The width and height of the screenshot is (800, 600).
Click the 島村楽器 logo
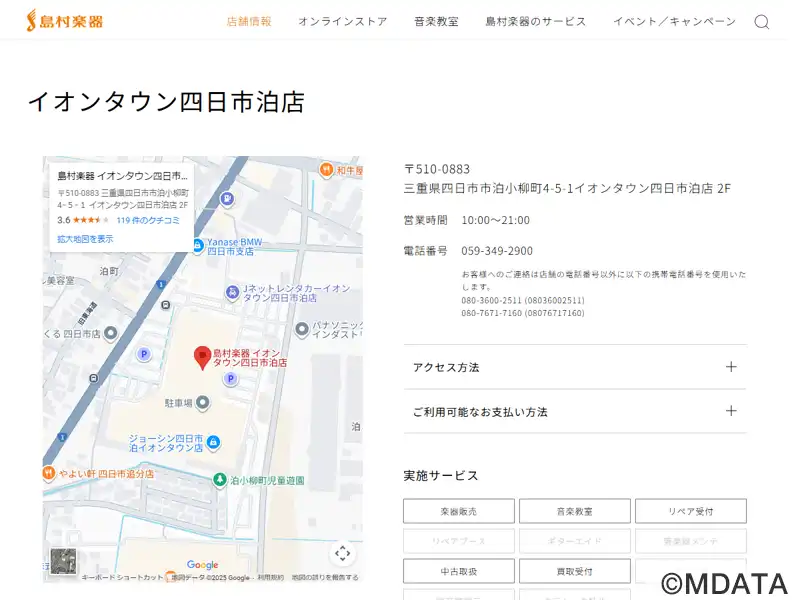65,21
